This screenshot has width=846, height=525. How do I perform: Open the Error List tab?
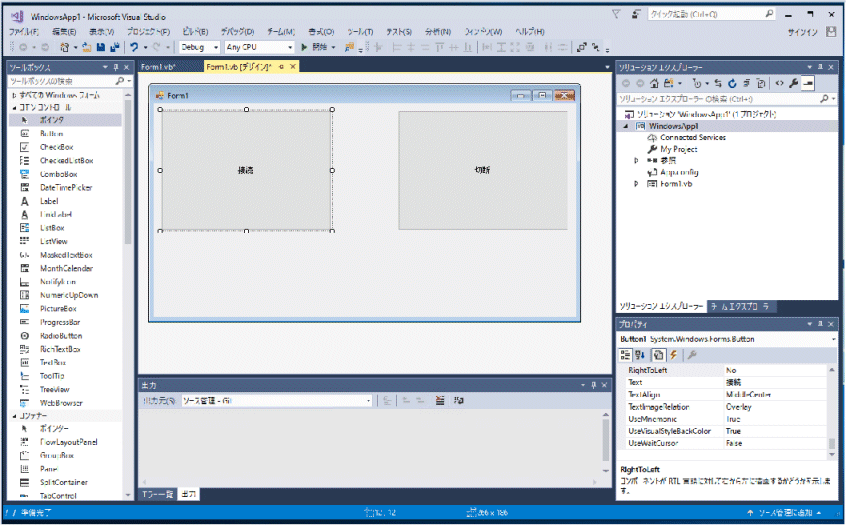click(157, 494)
